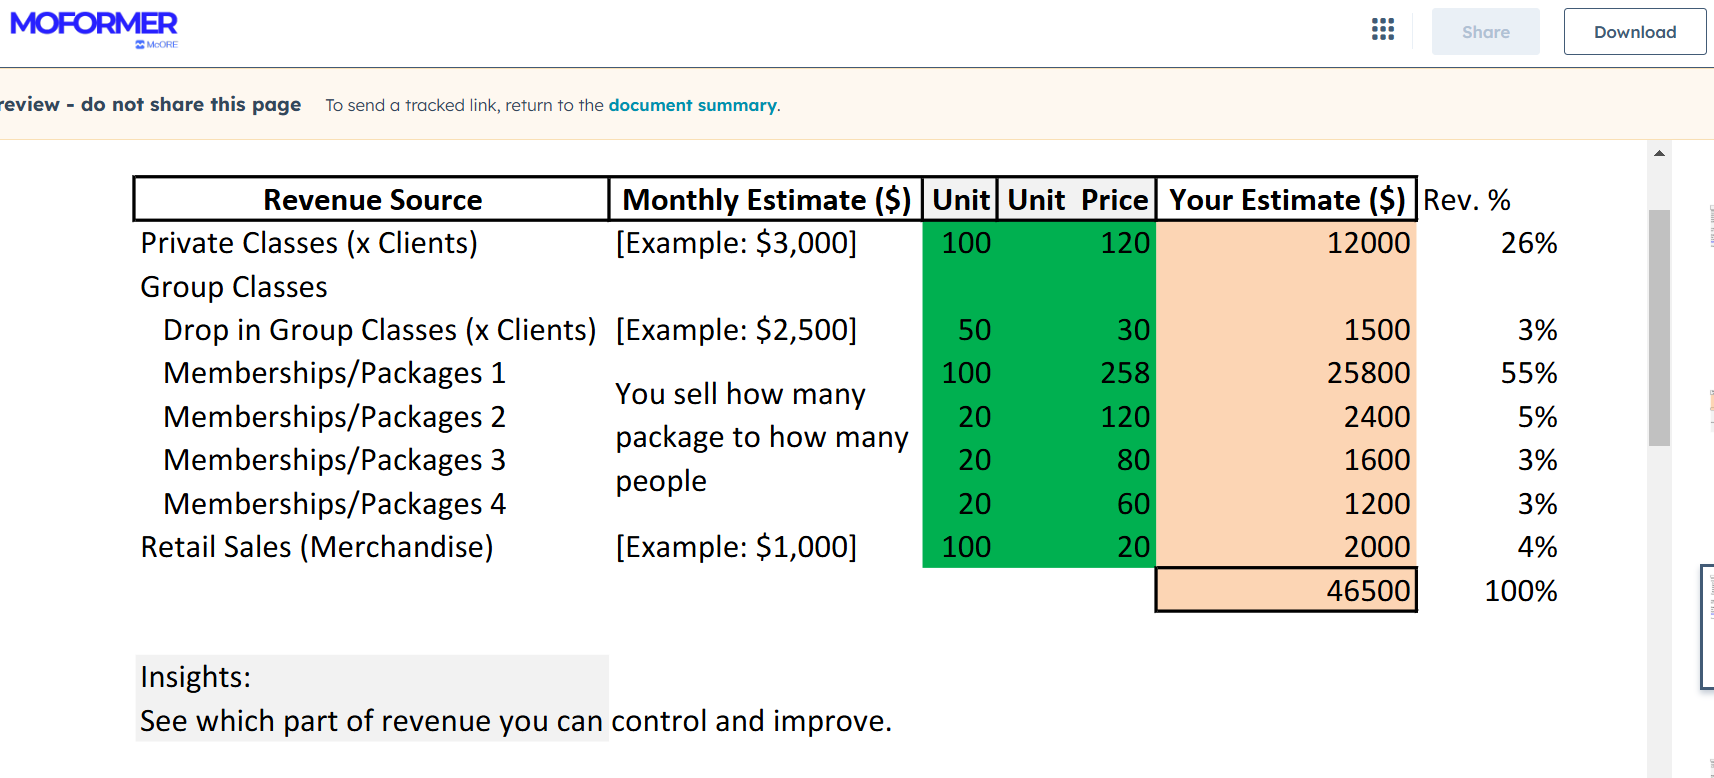Open the apps grid menu

pos(1383,30)
